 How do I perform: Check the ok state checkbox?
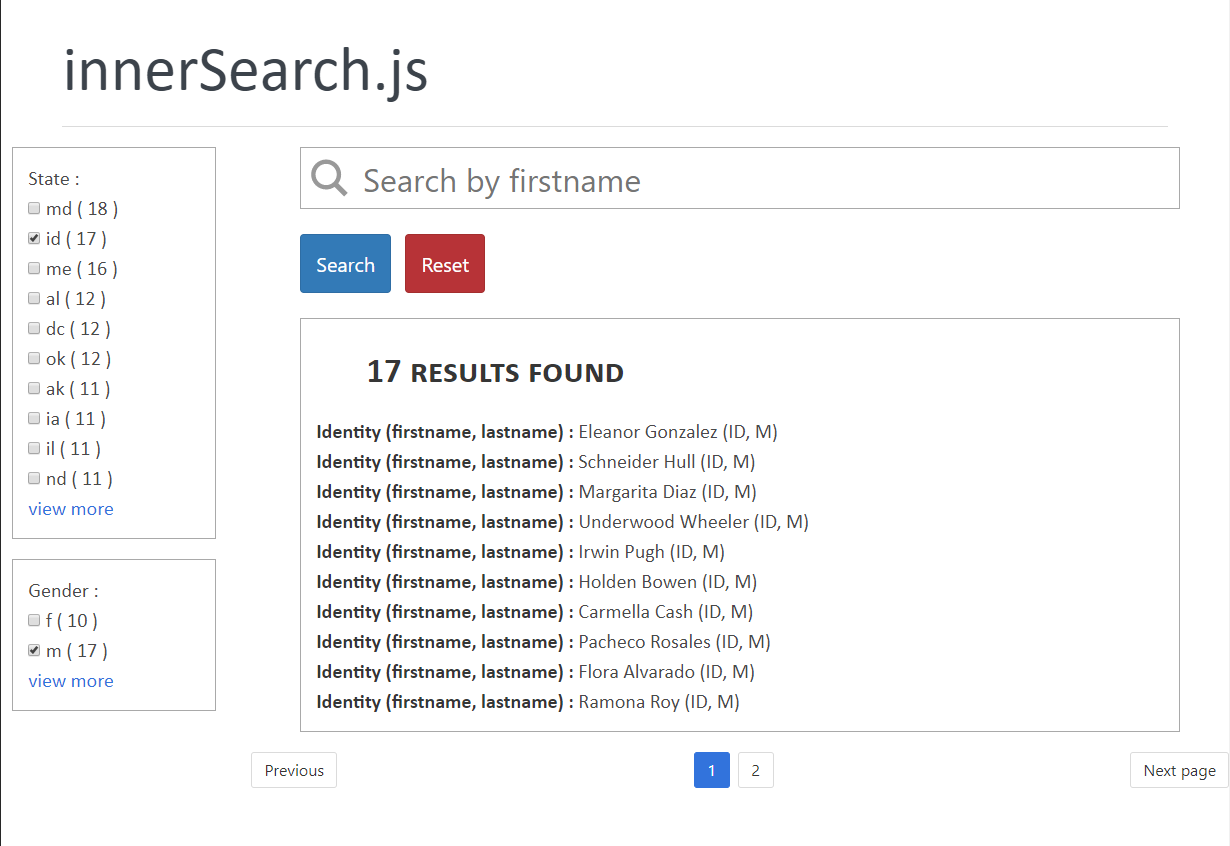click(34, 359)
